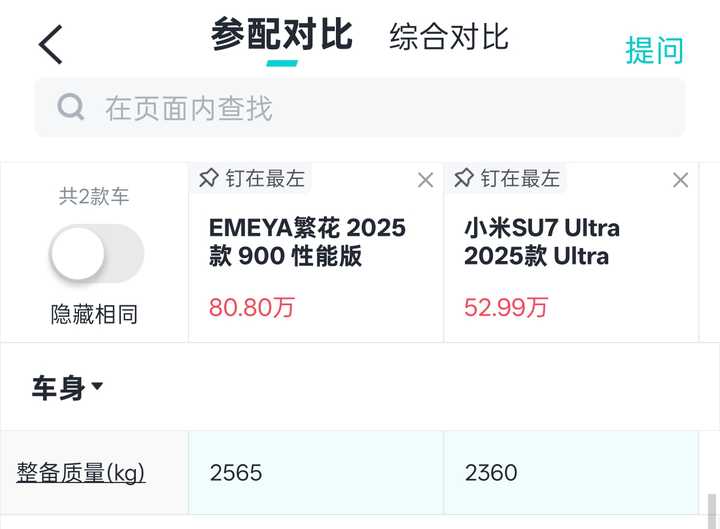
Task: Pin the 小米SU7 Ultra column with the pin icon
Action: pos(463,178)
